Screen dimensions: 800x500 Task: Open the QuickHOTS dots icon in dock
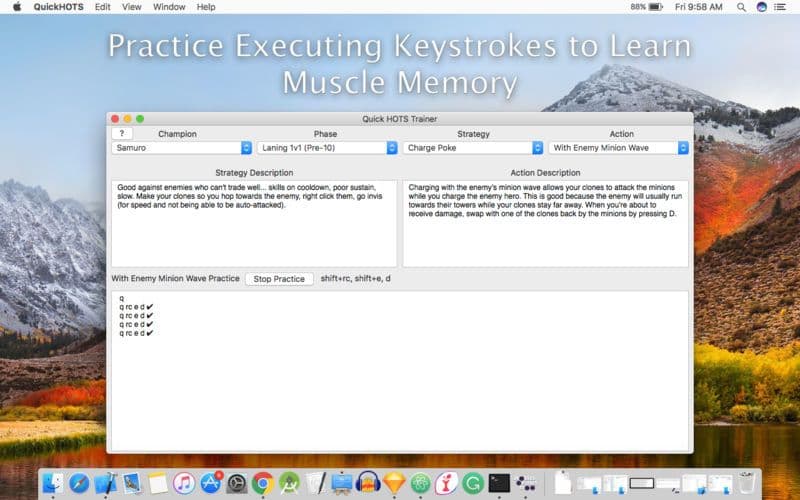click(526, 483)
